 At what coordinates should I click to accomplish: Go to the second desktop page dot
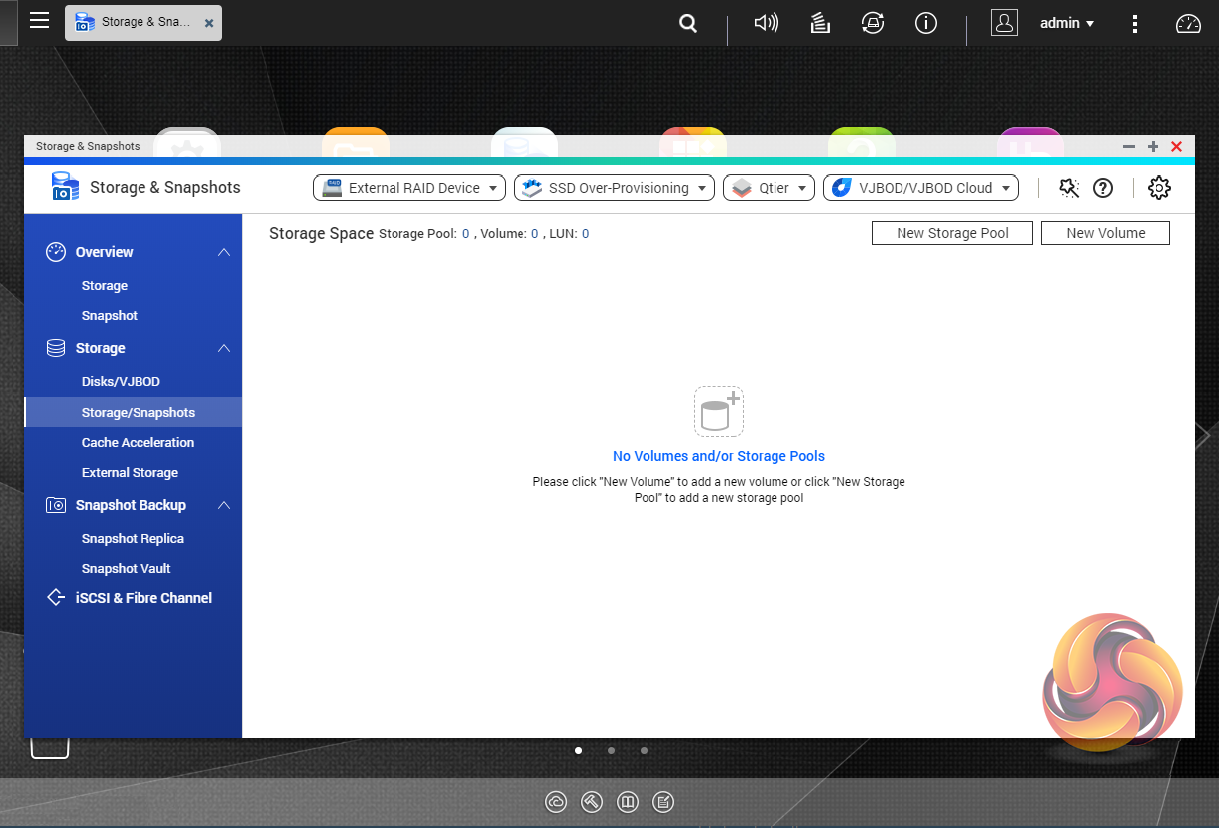click(x=611, y=750)
